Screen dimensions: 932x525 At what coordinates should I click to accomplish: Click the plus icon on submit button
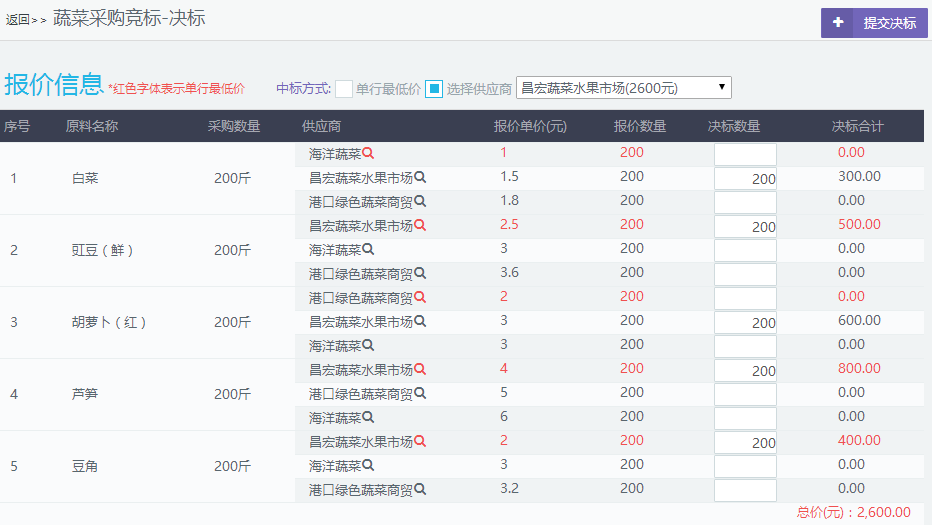click(837, 23)
